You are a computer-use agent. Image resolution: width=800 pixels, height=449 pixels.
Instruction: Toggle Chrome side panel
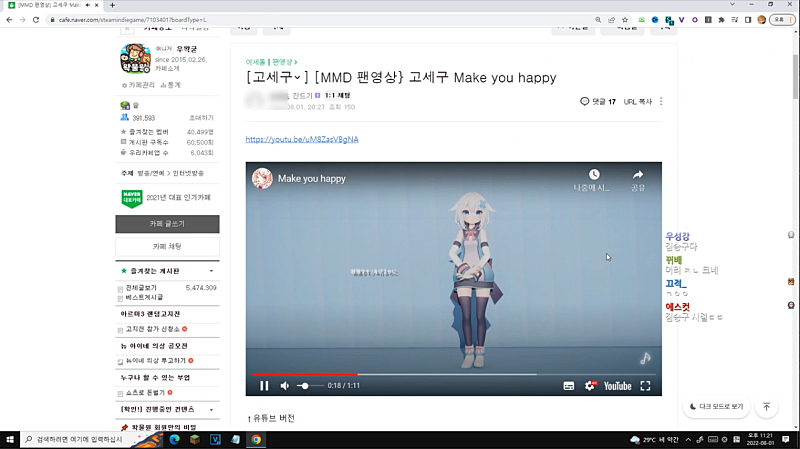click(748, 20)
